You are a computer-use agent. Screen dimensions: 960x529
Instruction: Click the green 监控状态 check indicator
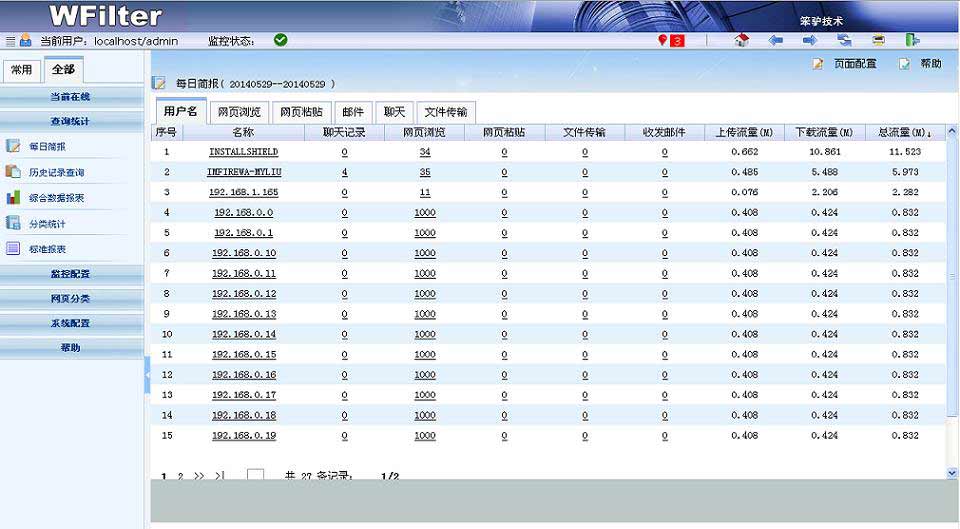click(281, 40)
